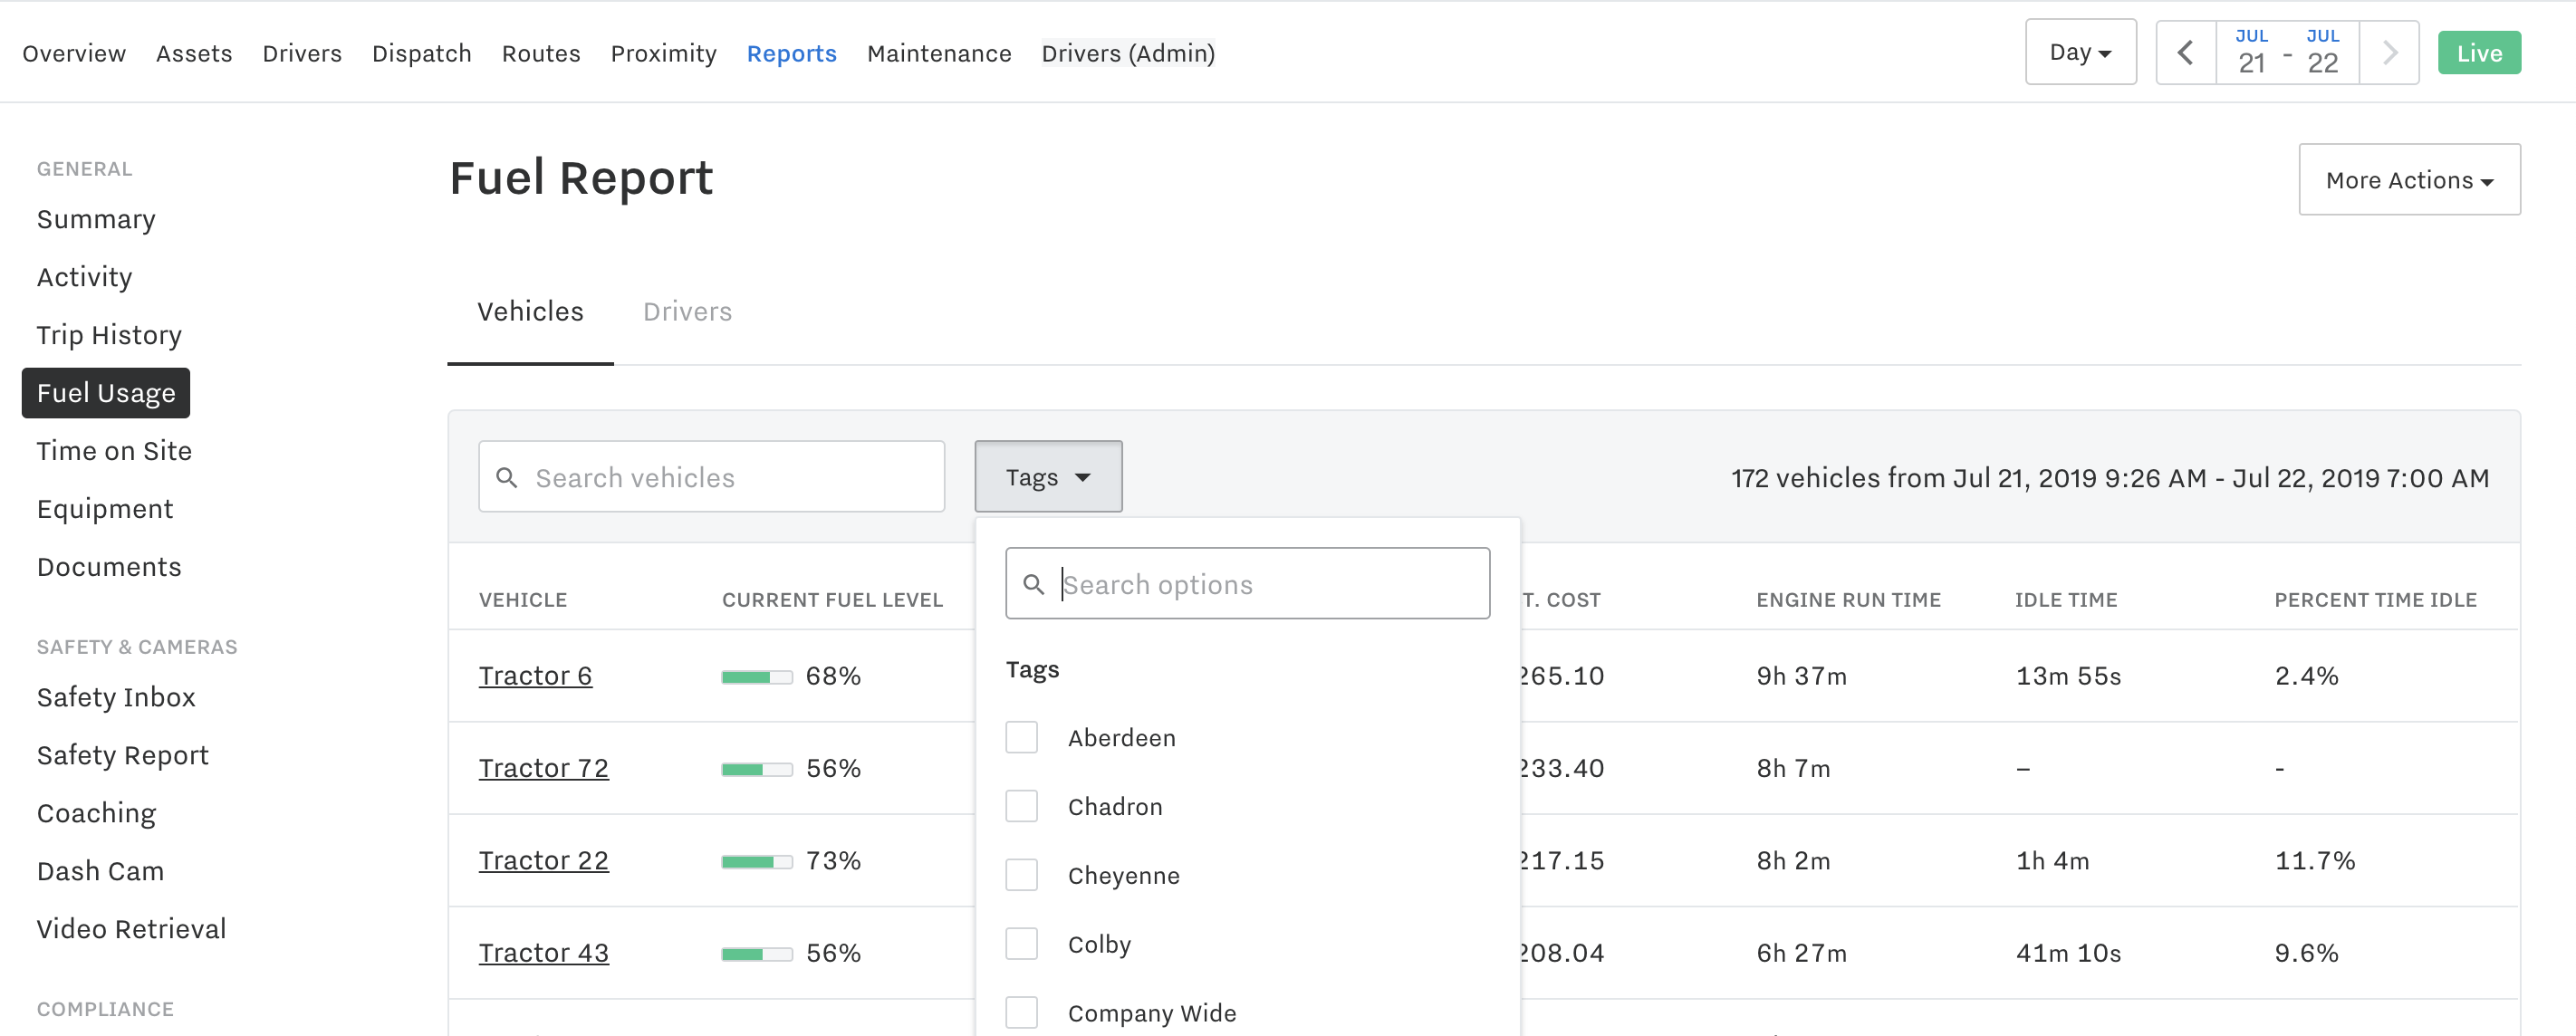Check the Aberdeen tag checkbox

click(1021, 737)
